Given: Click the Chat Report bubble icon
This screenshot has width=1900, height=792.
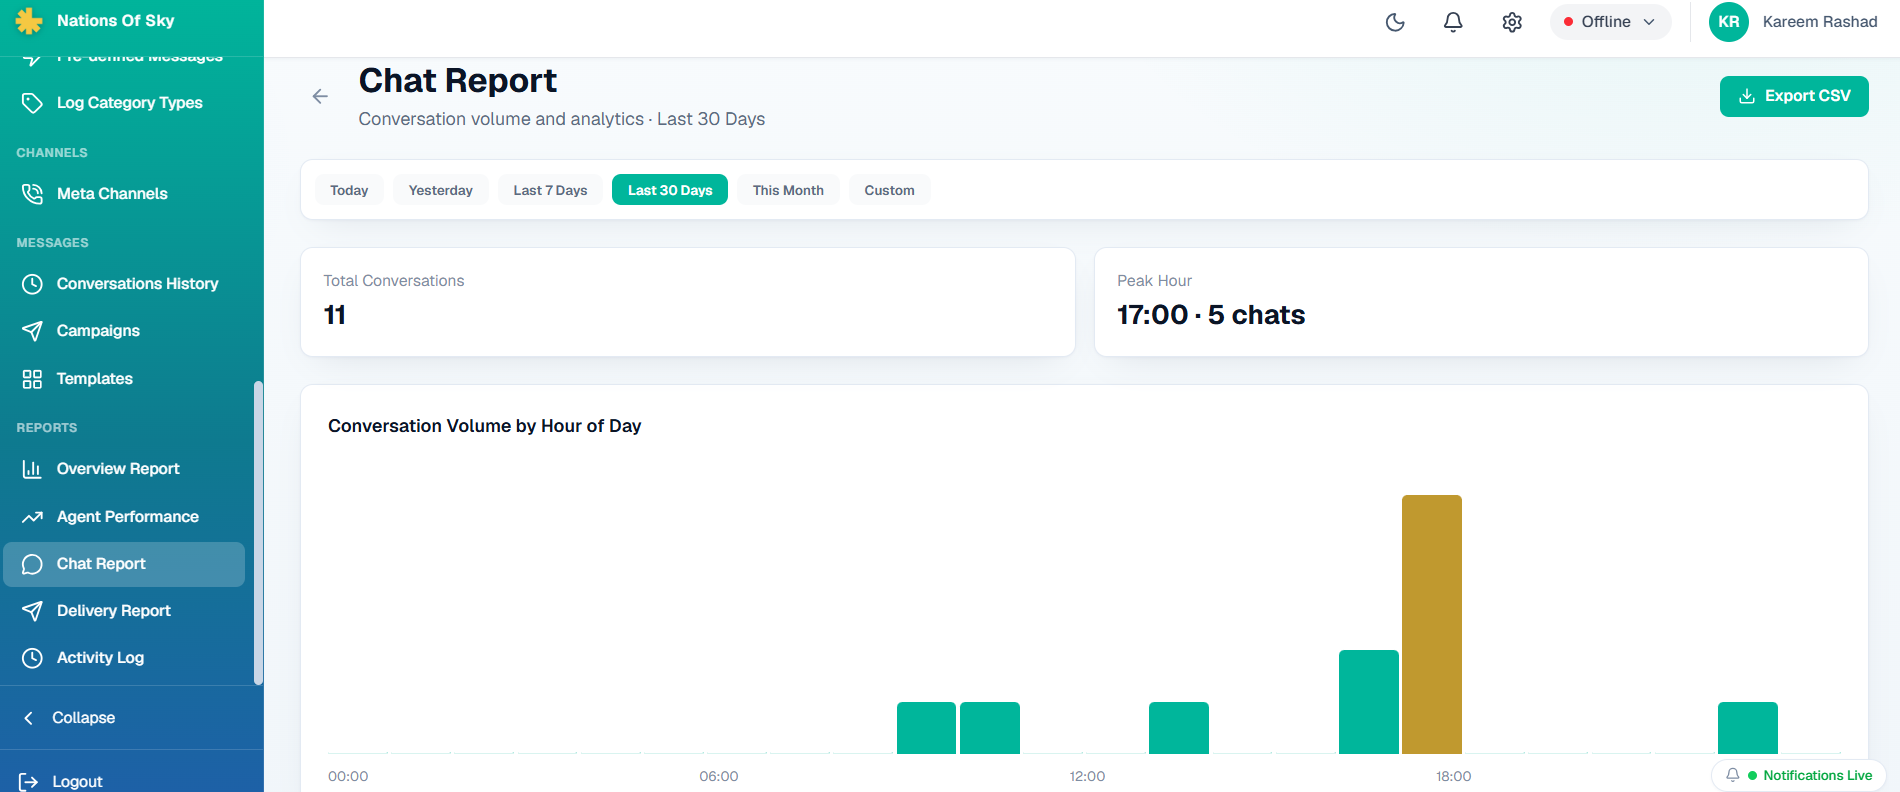Looking at the screenshot, I should pyautogui.click(x=32, y=564).
